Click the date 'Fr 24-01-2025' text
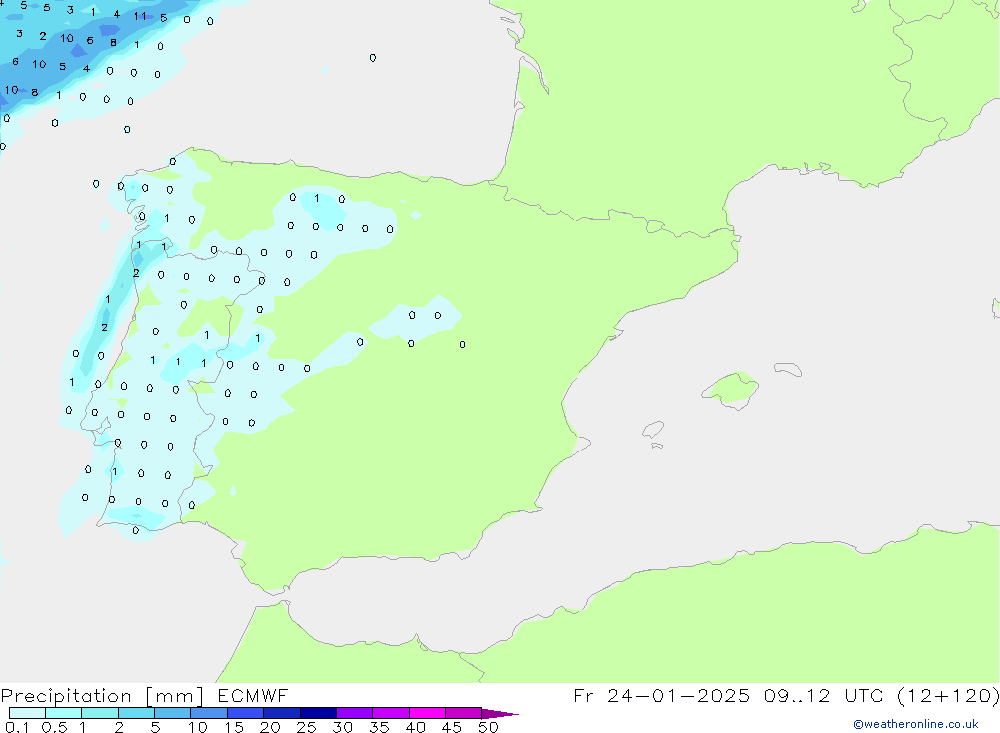 (x=662, y=696)
